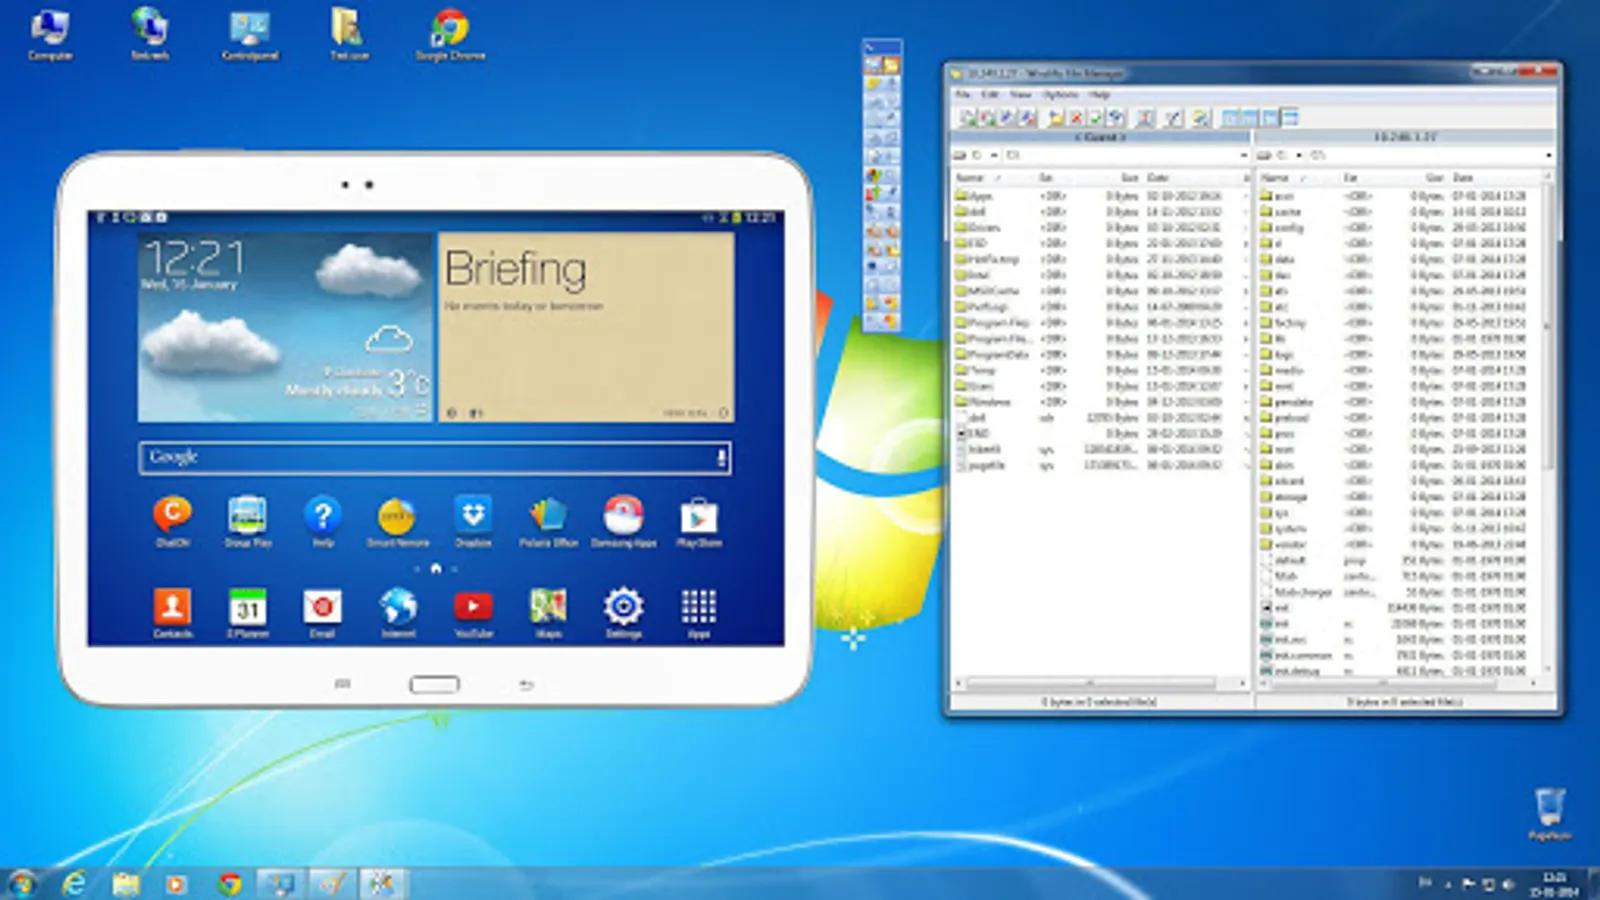Open YouTube from the tablet dock
This screenshot has height=900, width=1600.
pyautogui.click(x=473, y=607)
